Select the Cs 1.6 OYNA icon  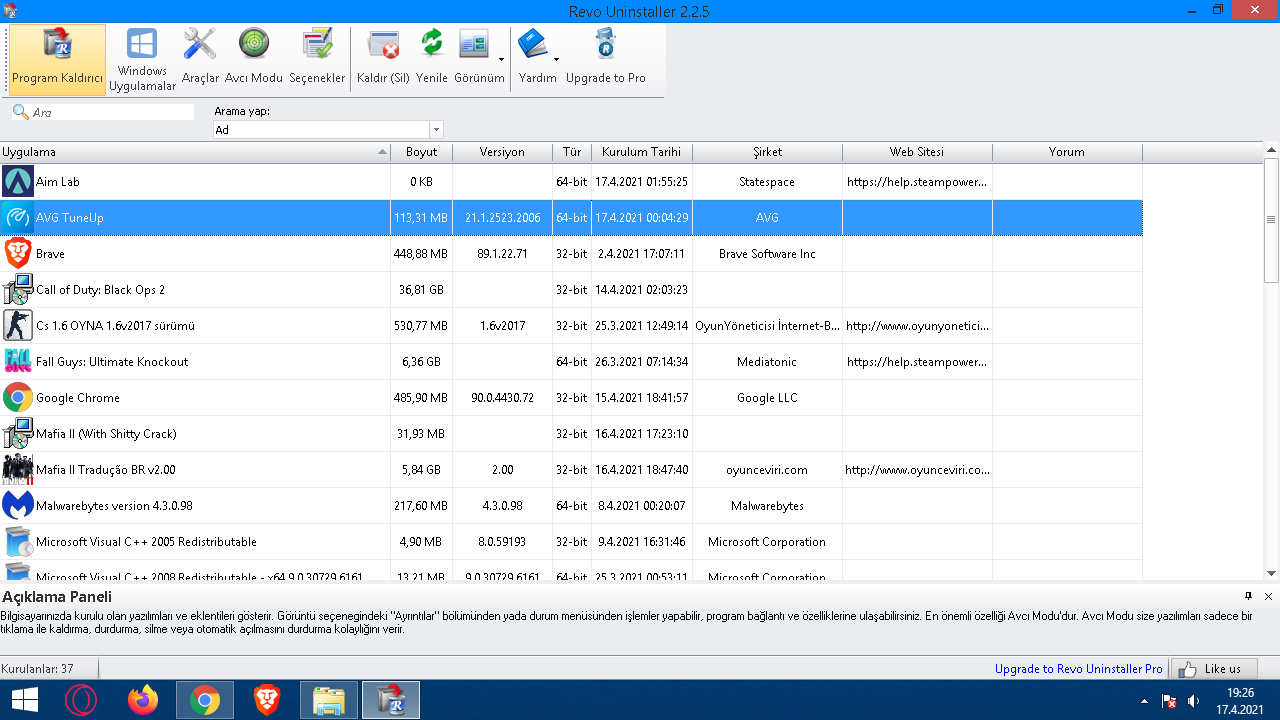(x=18, y=326)
